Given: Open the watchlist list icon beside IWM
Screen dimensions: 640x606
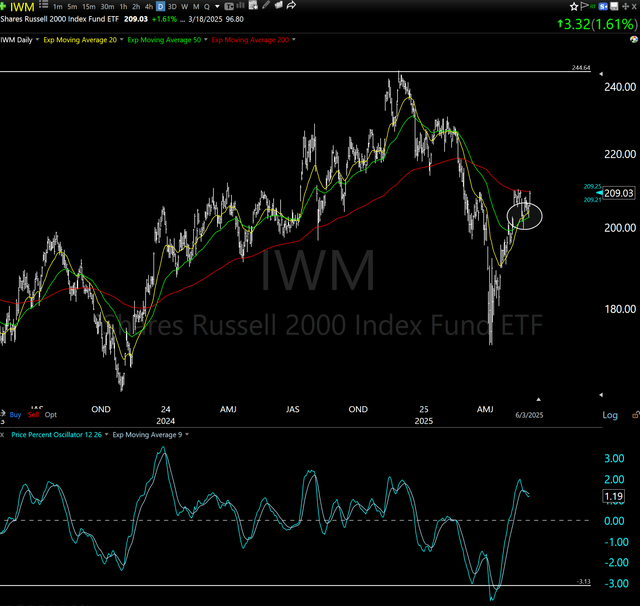Looking at the screenshot, I should pyautogui.click(x=43, y=5).
